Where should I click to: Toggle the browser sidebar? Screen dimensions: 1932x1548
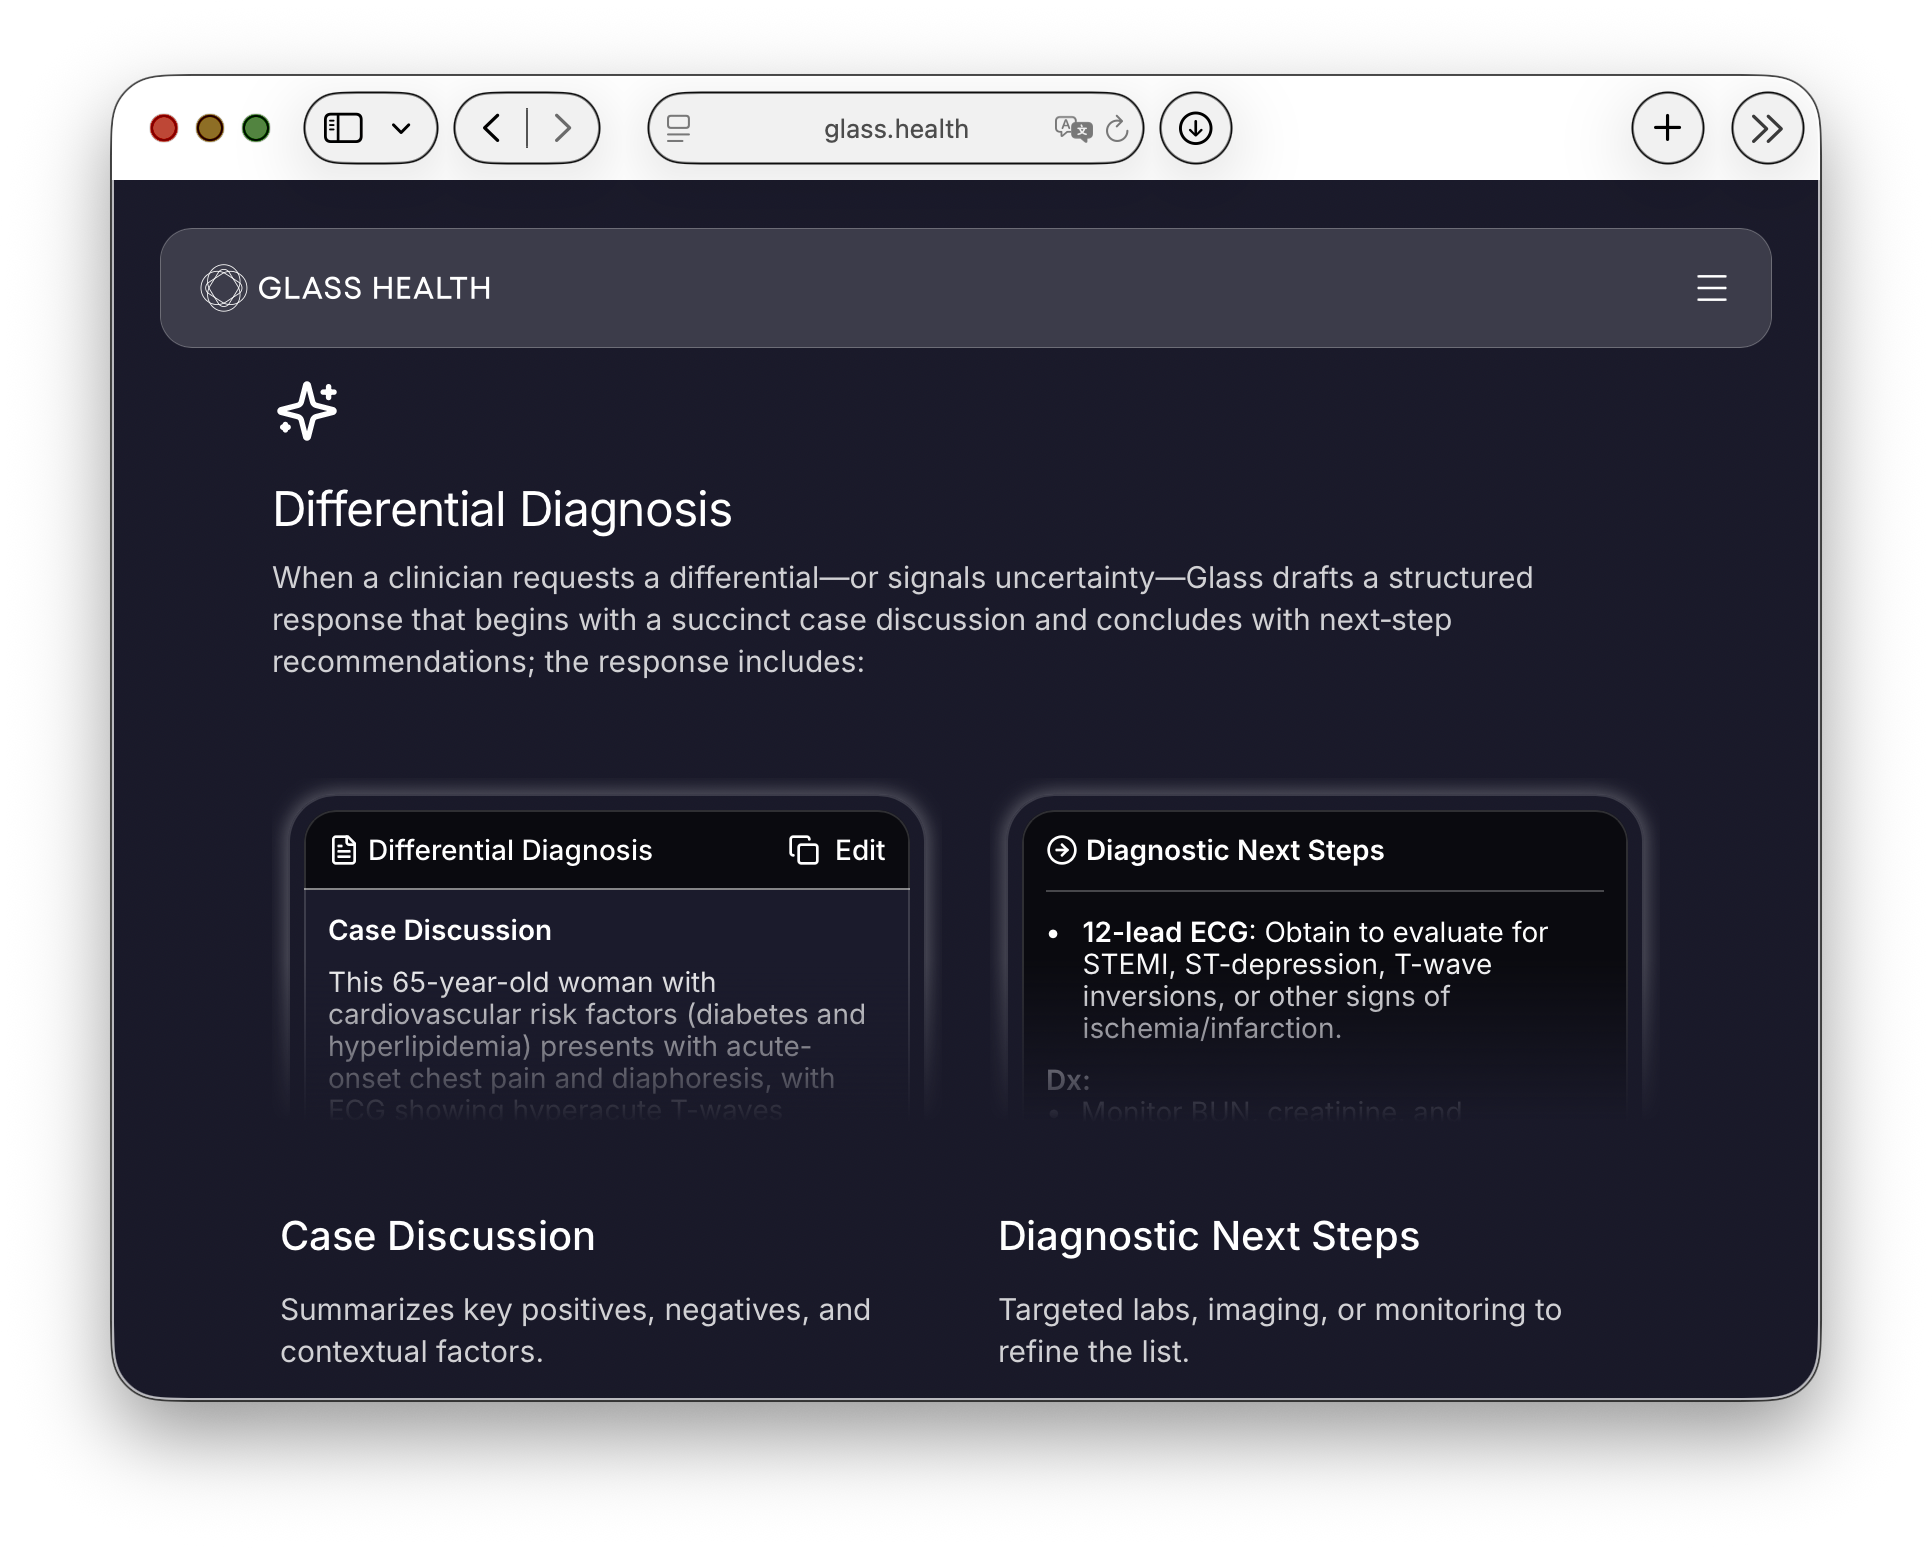344,128
